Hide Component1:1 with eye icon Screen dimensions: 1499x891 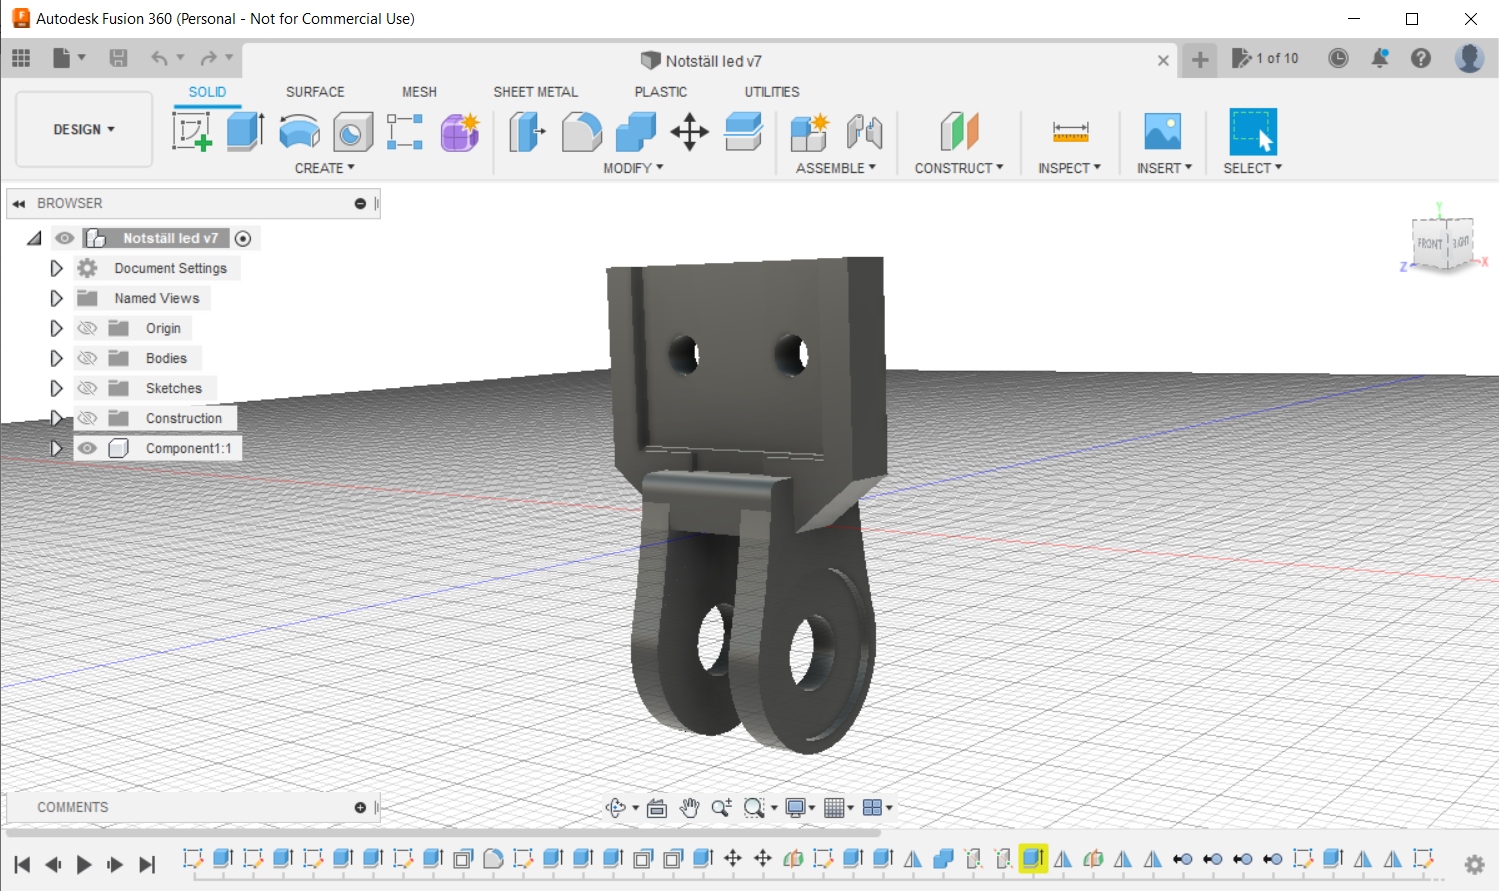(x=87, y=448)
